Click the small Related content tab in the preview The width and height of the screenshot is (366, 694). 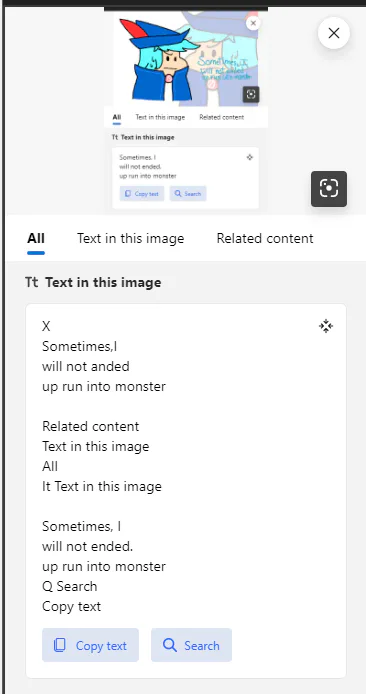tap(221, 117)
